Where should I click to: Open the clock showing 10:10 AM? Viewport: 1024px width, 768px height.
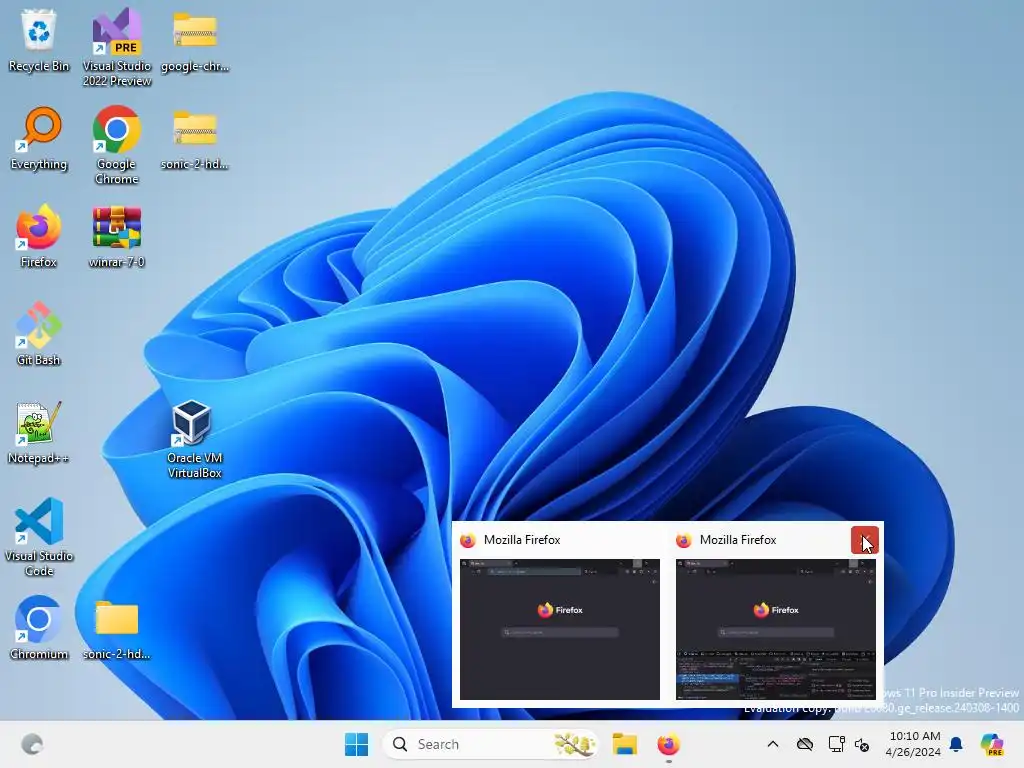914,744
